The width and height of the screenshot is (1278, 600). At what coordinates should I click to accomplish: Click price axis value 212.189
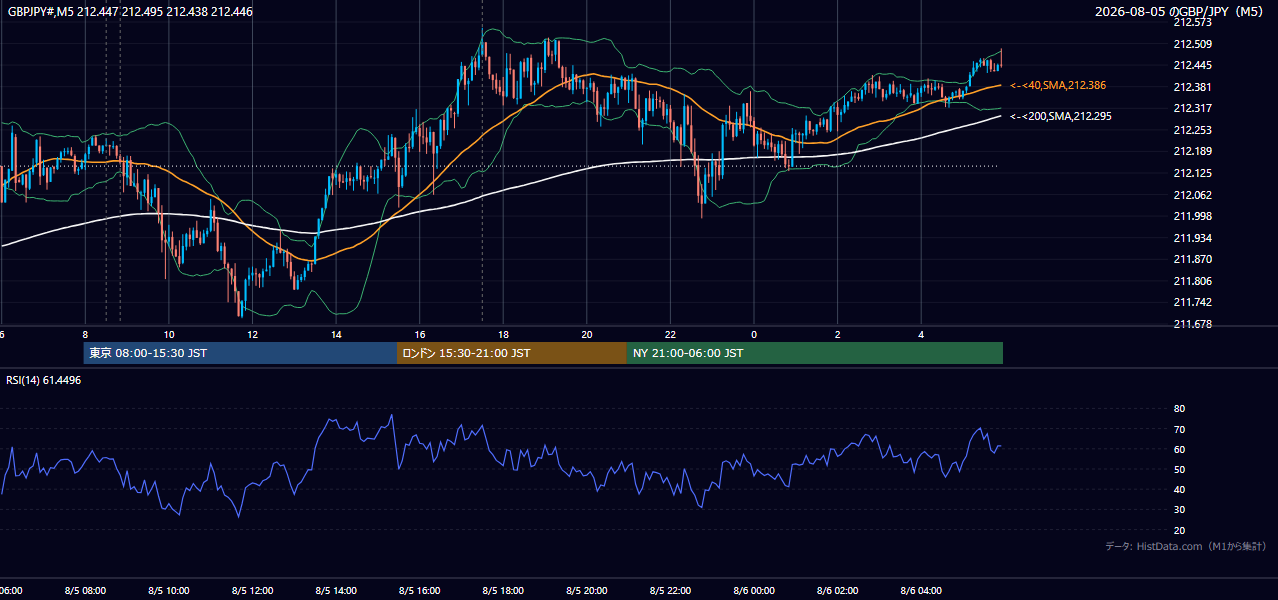coord(1192,151)
